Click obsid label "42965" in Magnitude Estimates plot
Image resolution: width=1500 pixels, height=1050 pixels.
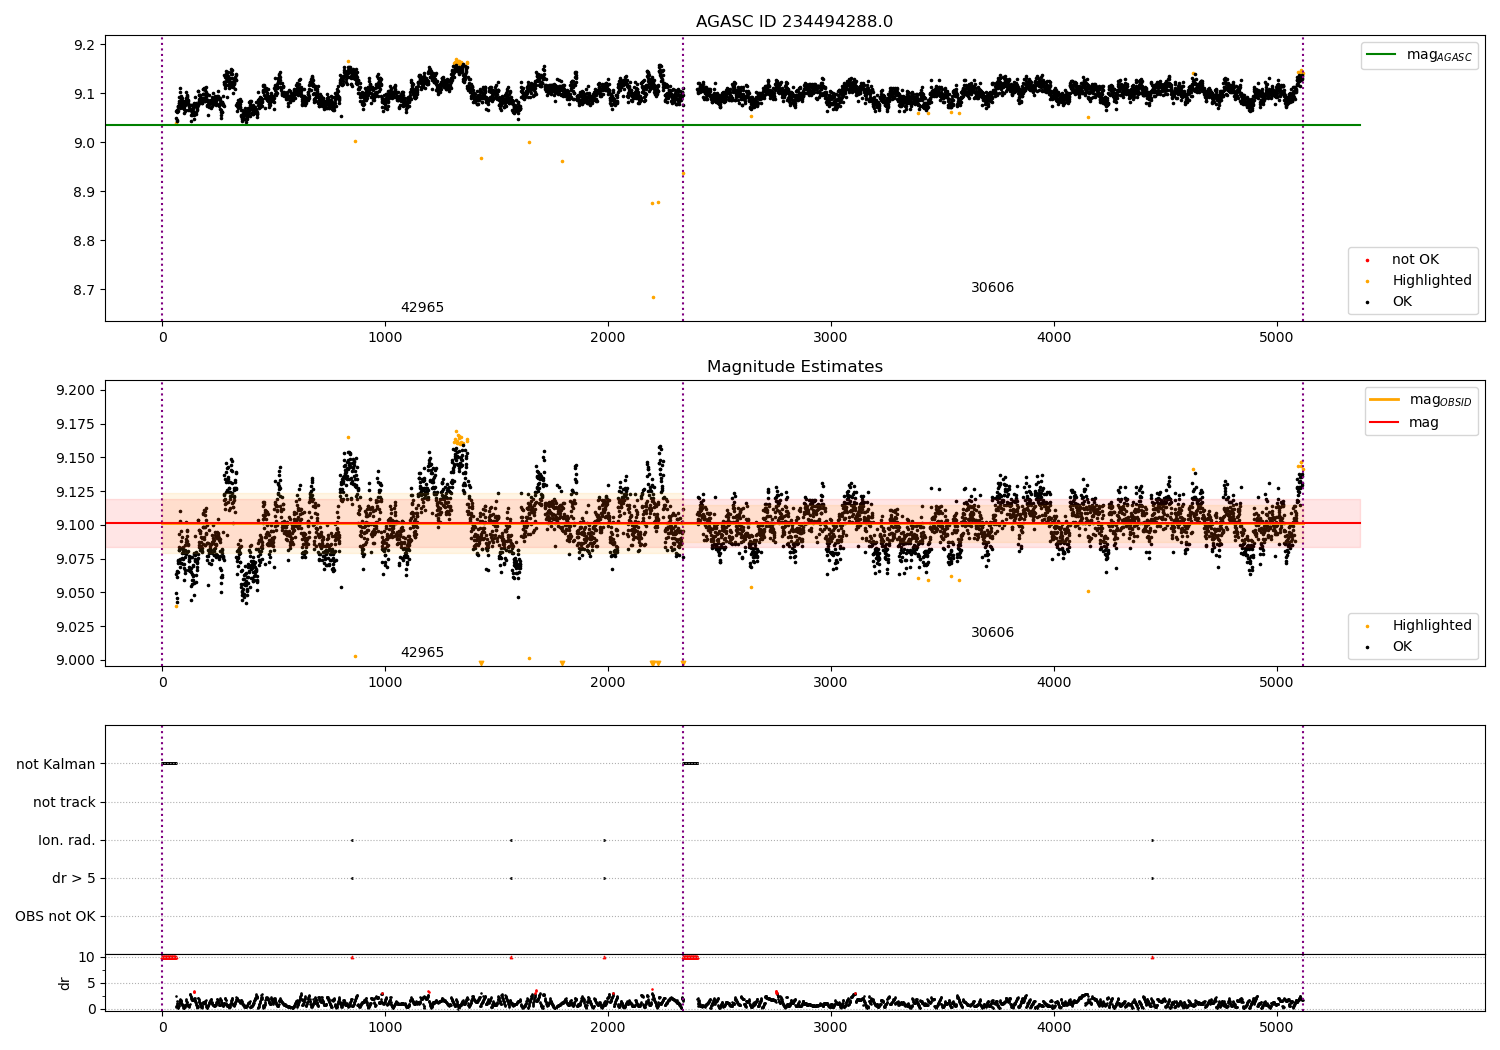(422, 653)
